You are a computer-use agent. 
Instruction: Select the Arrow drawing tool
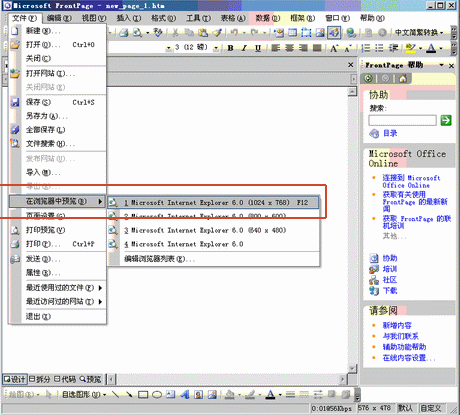pos(129,395)
